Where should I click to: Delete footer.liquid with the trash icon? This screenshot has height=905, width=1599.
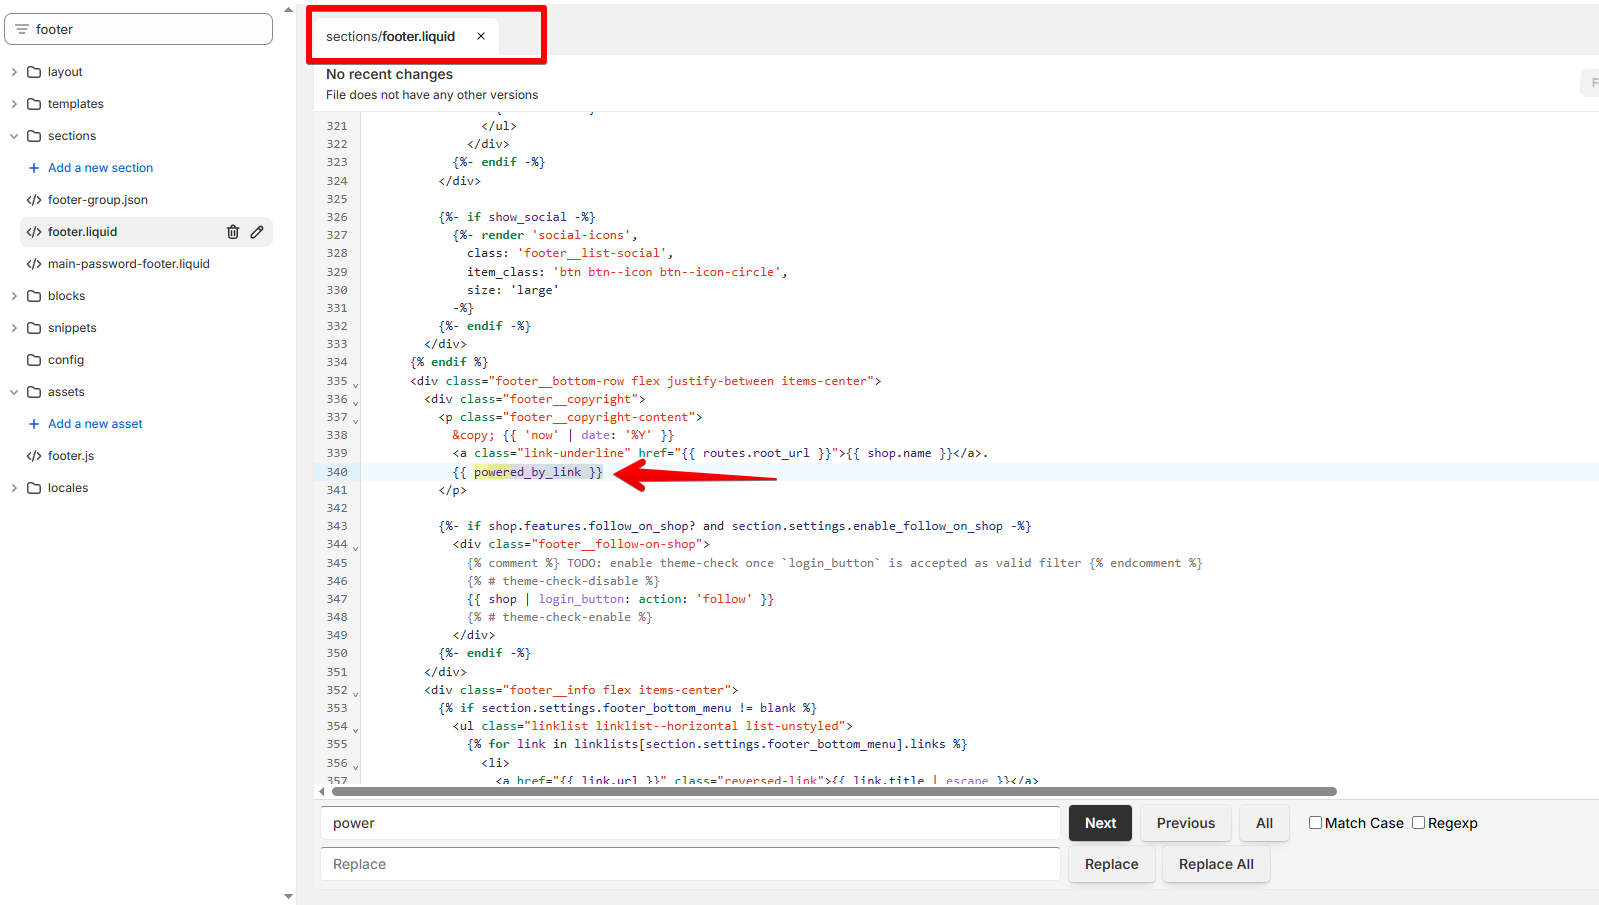[x=233, y=232]
